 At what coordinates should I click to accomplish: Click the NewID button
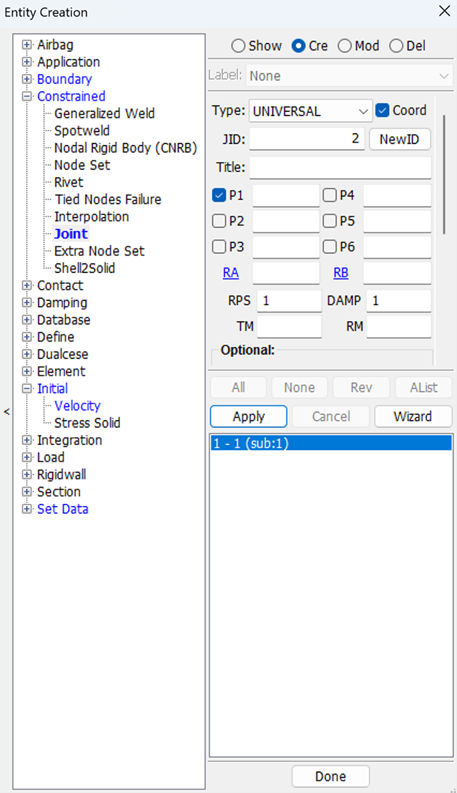(399, 139)
